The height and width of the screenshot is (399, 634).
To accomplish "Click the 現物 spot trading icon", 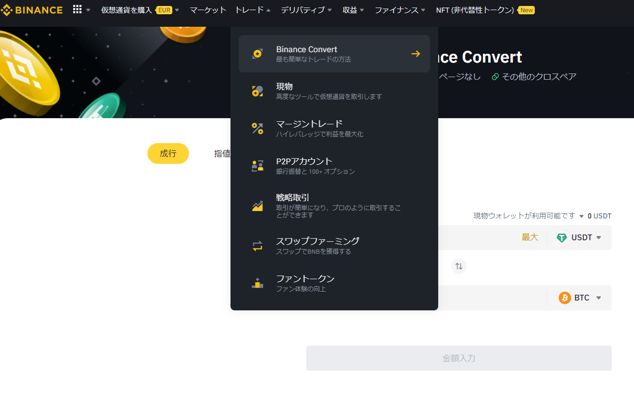I will (x=257, y=91).
